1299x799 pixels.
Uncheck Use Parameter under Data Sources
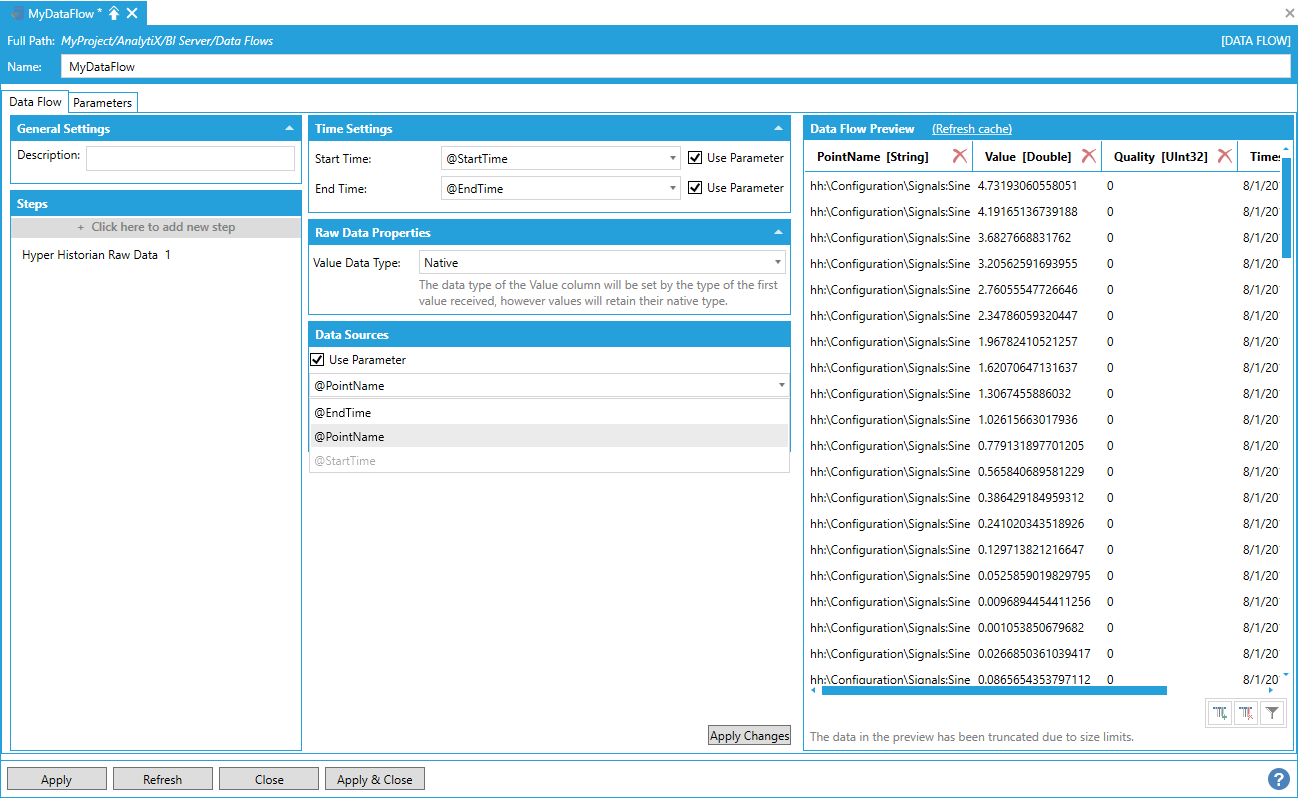pyautogui.click(x=318, y=360)
